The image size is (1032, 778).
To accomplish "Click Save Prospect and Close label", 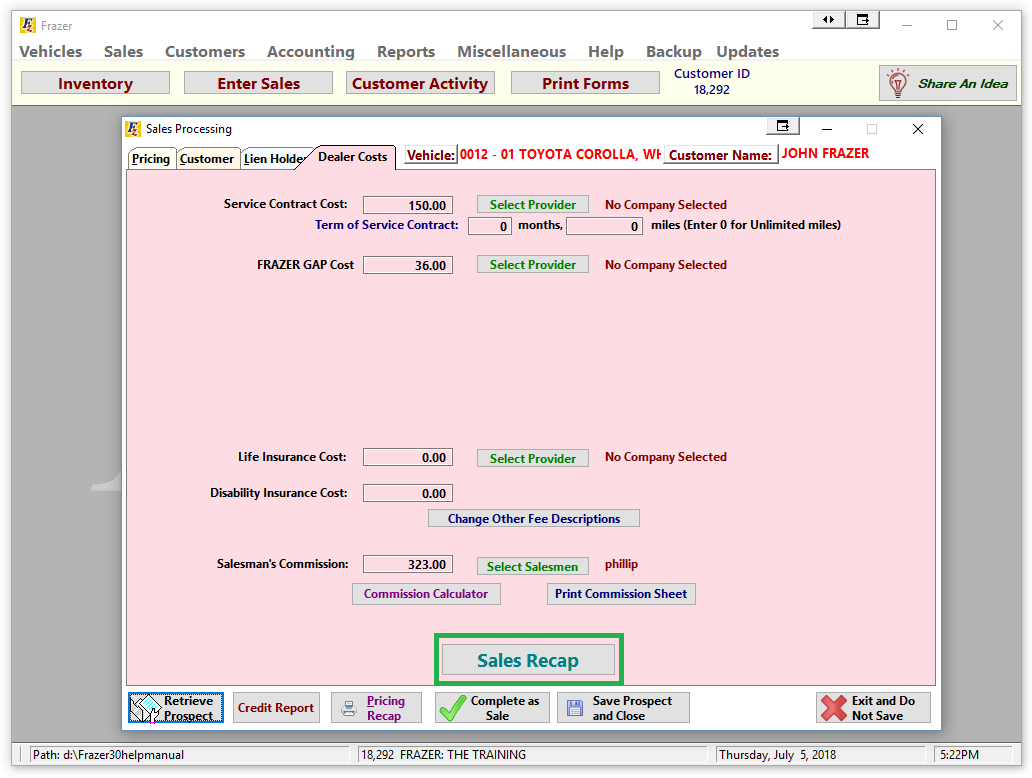I will tap(632, 708).
